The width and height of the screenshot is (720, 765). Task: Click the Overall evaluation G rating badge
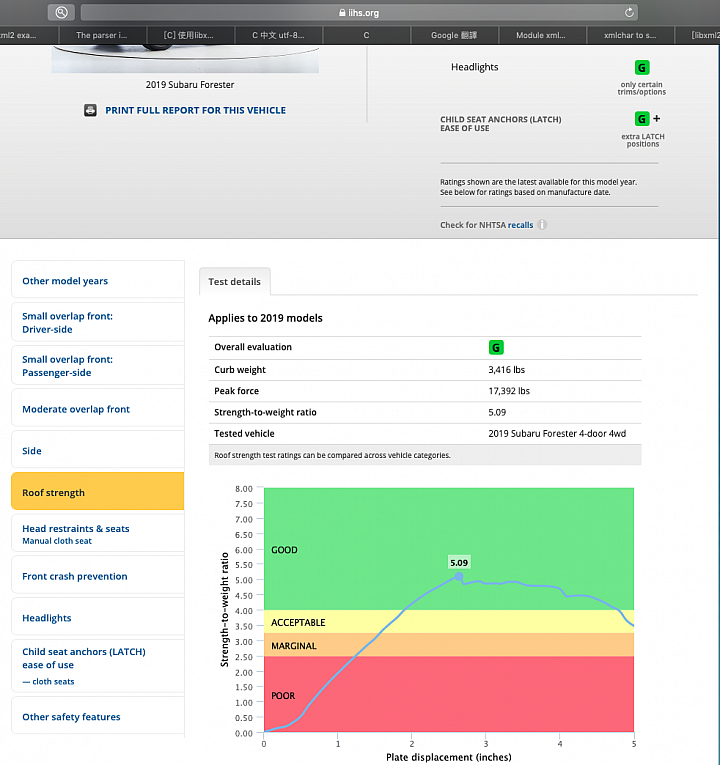(496, 347)
